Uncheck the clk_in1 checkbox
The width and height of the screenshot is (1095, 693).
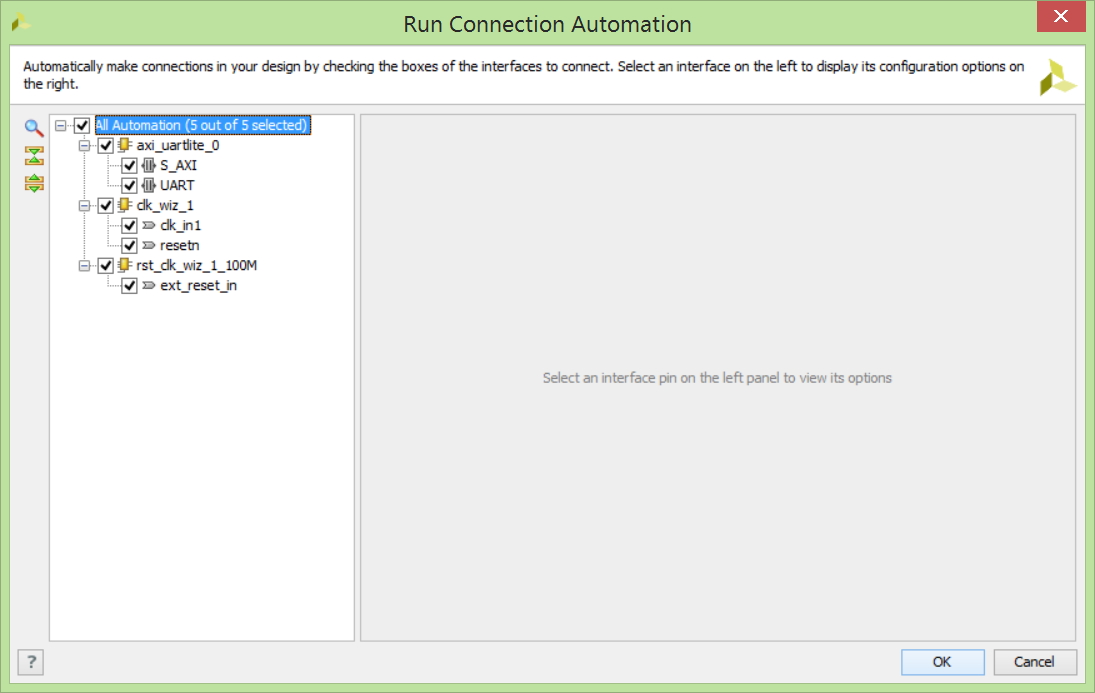[x=129, y=226]
